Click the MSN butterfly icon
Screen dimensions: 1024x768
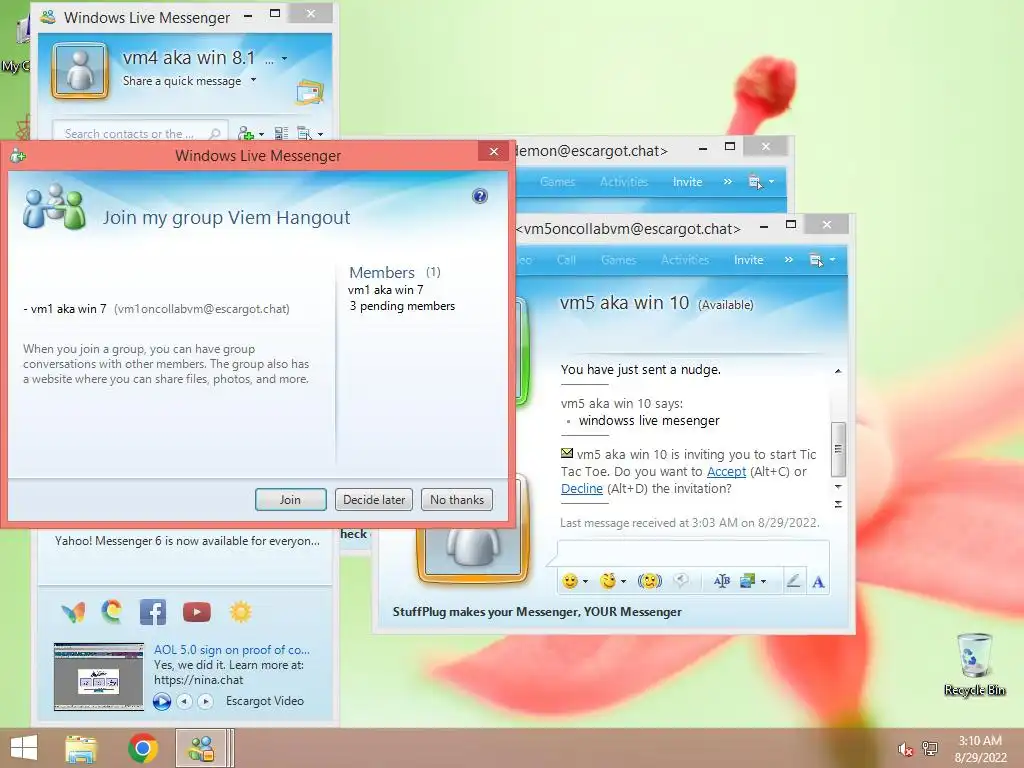[73, 612]
